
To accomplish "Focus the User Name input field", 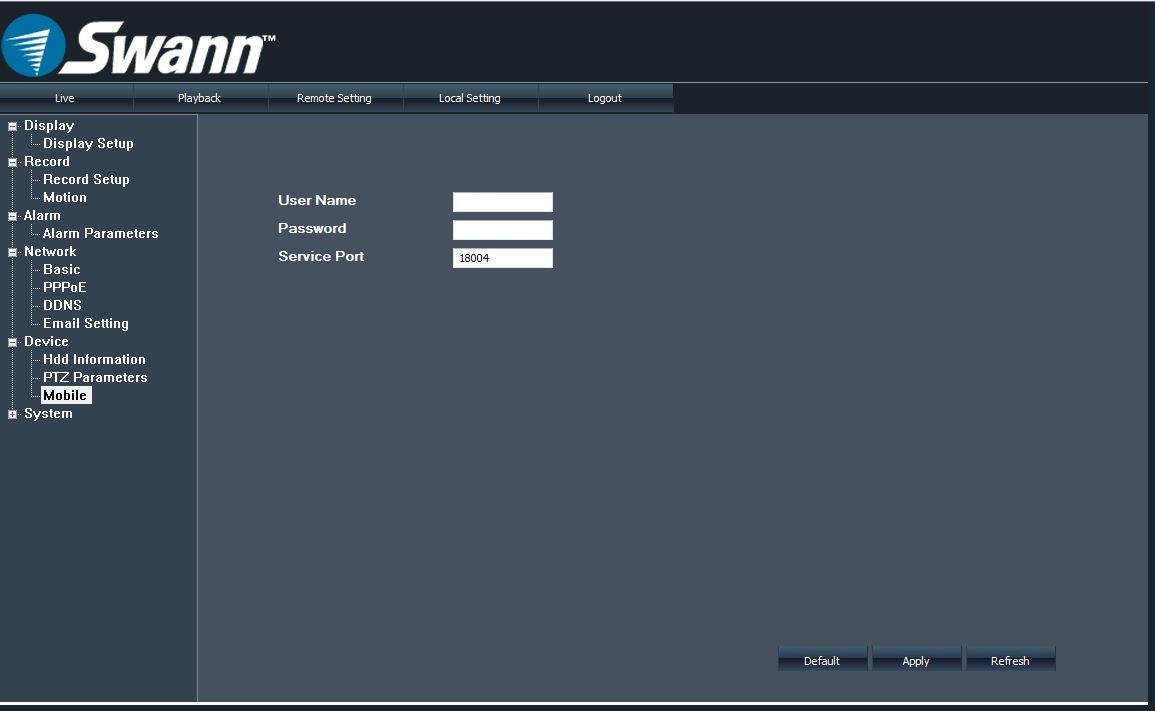I will tap(502, 202).
